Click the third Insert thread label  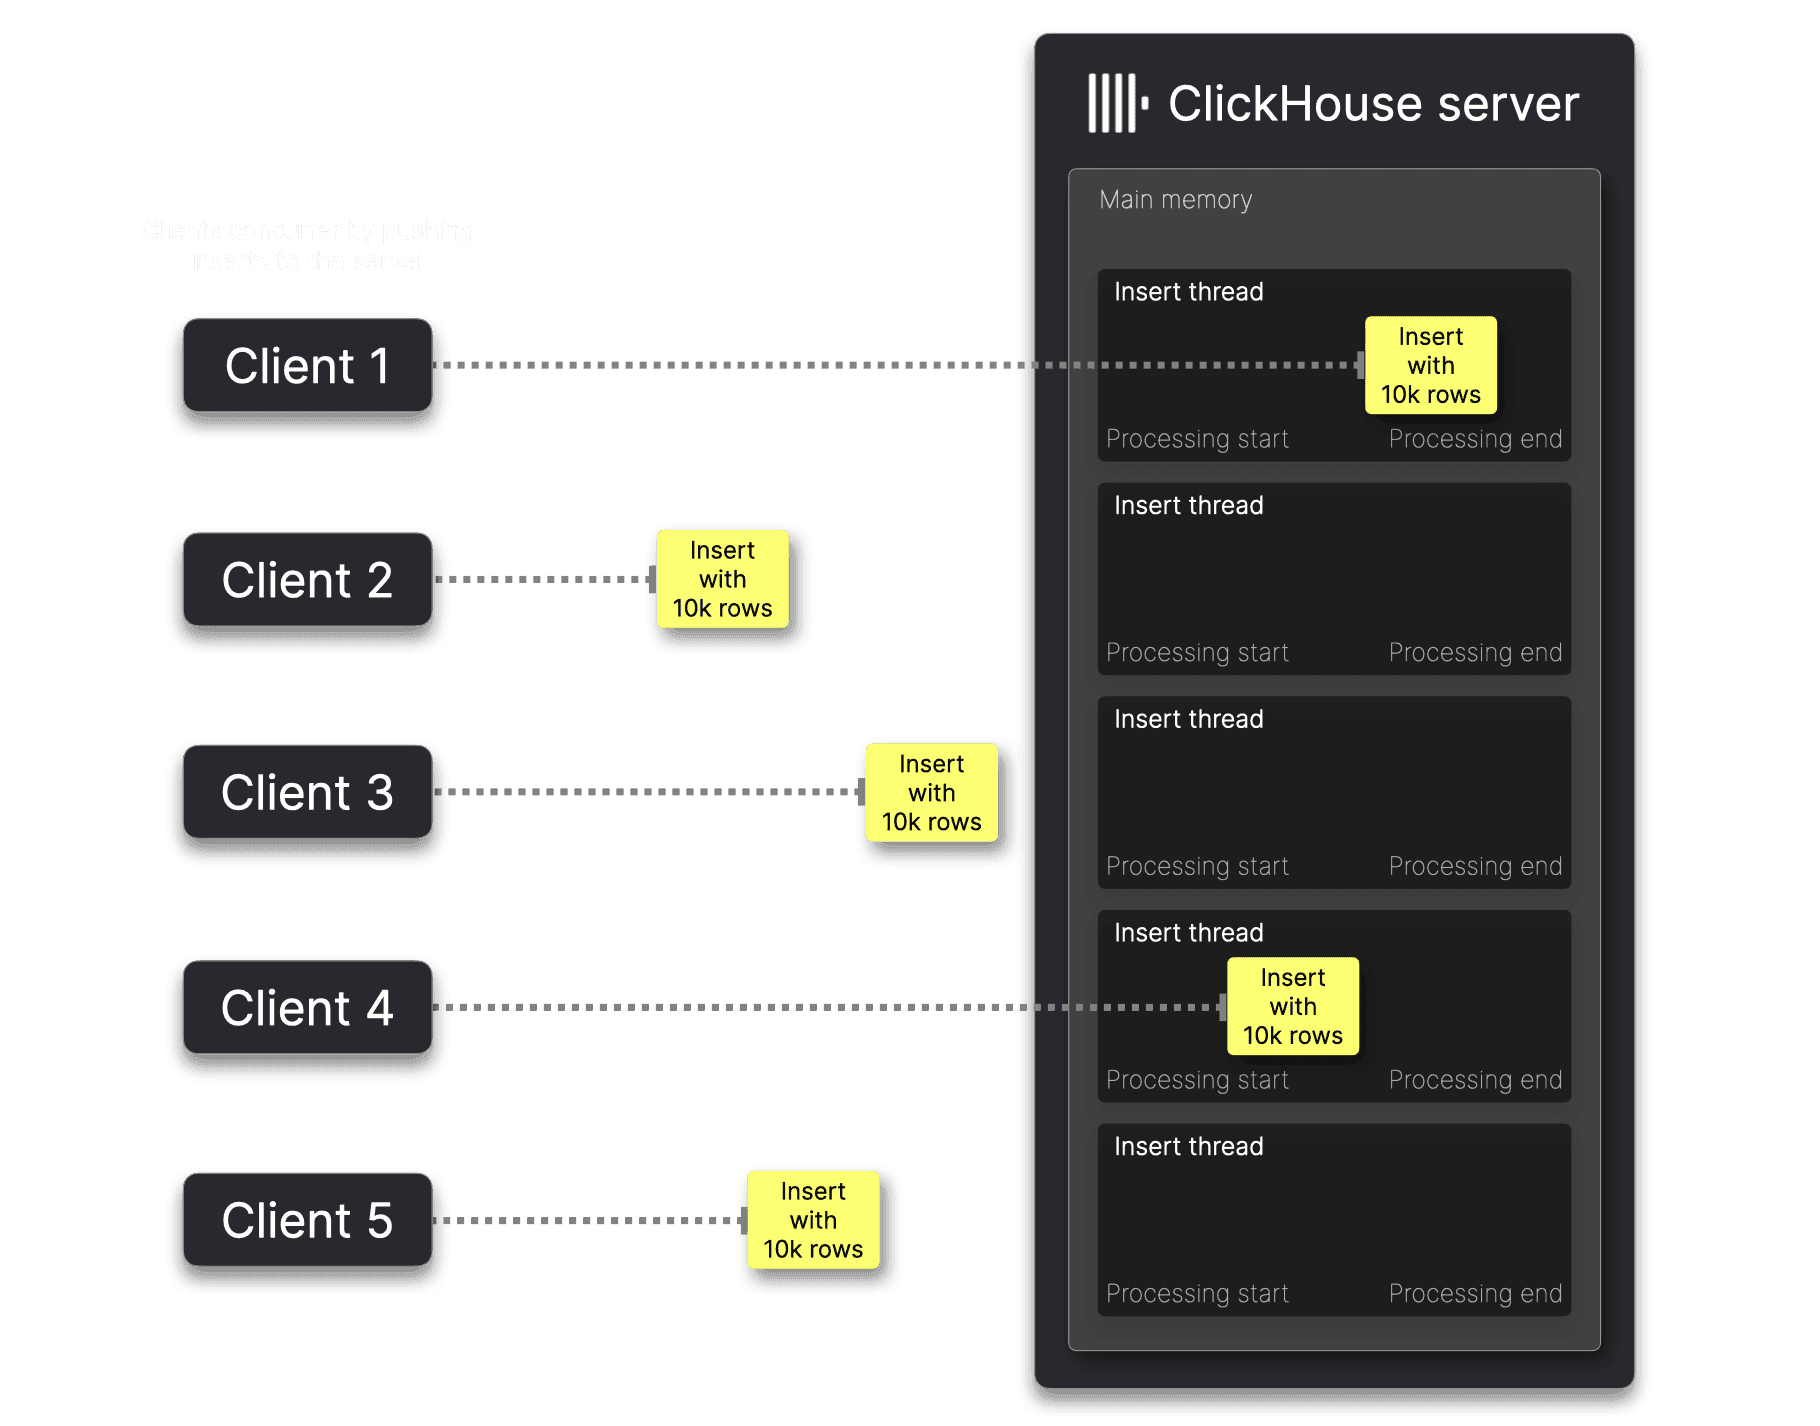[x=1189, y=719]
